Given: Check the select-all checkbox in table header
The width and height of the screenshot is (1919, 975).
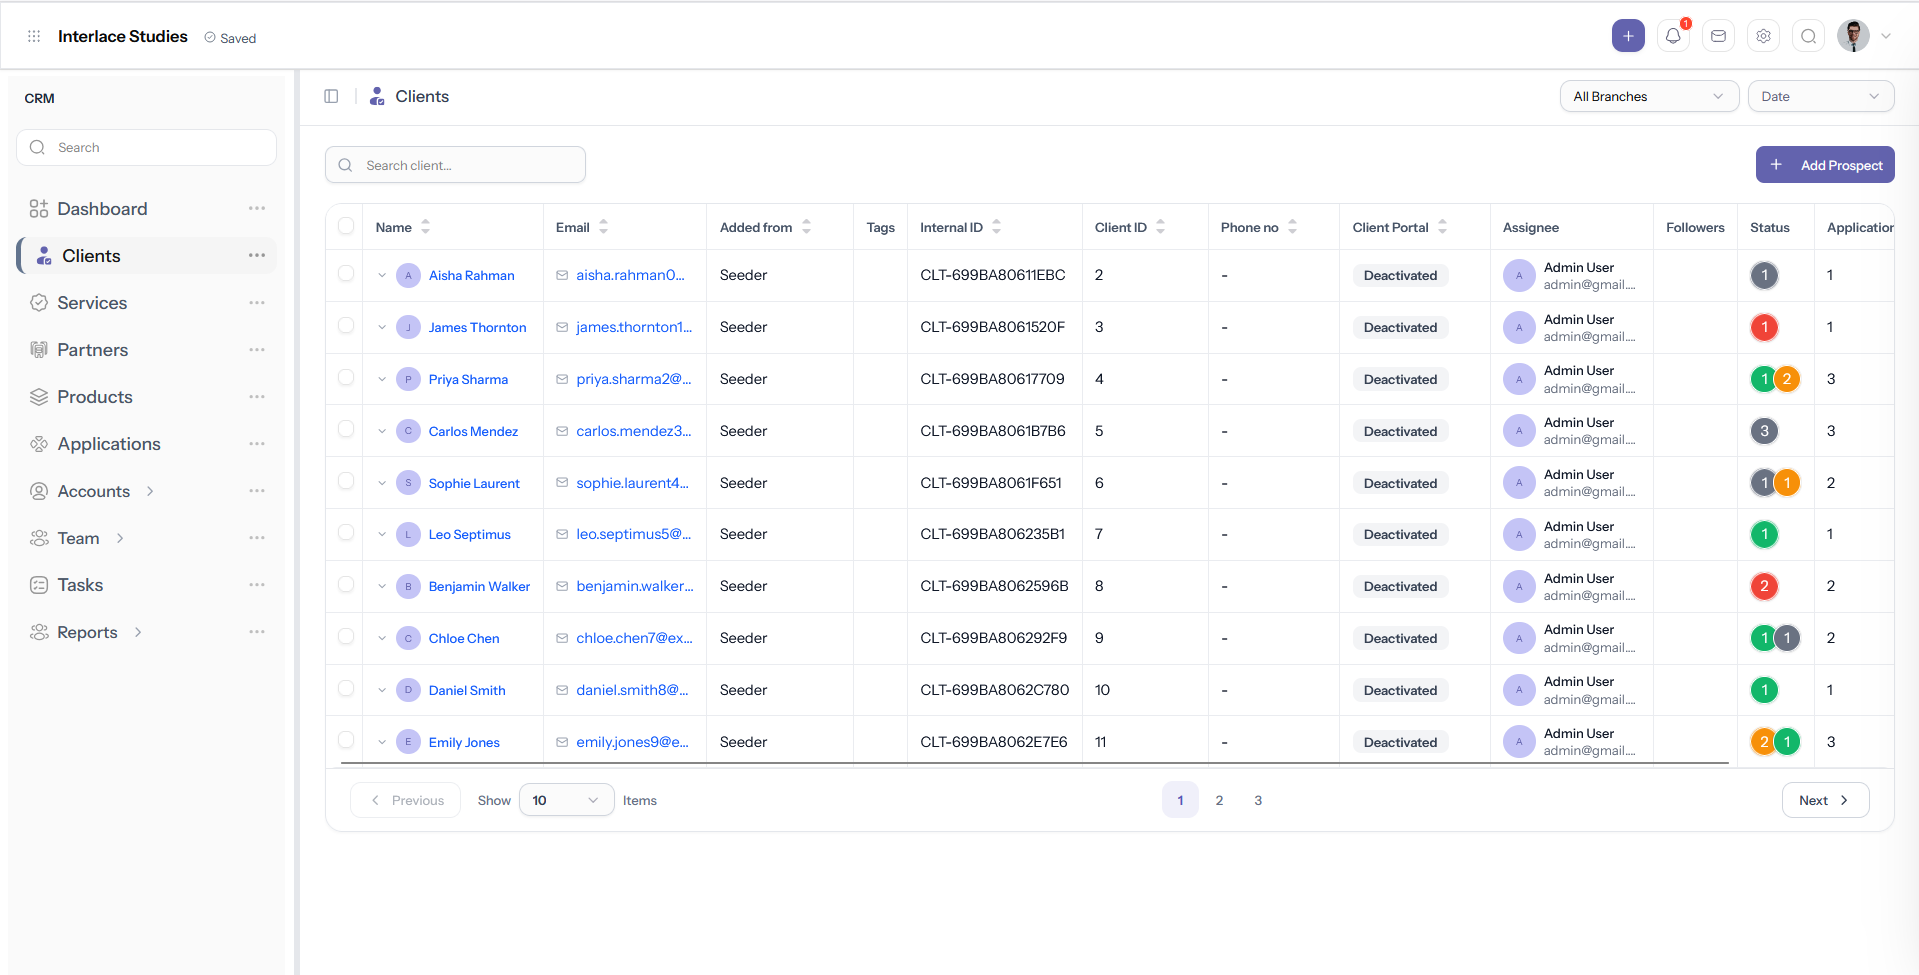Looking at the screenshot, I should coord(344,226).
